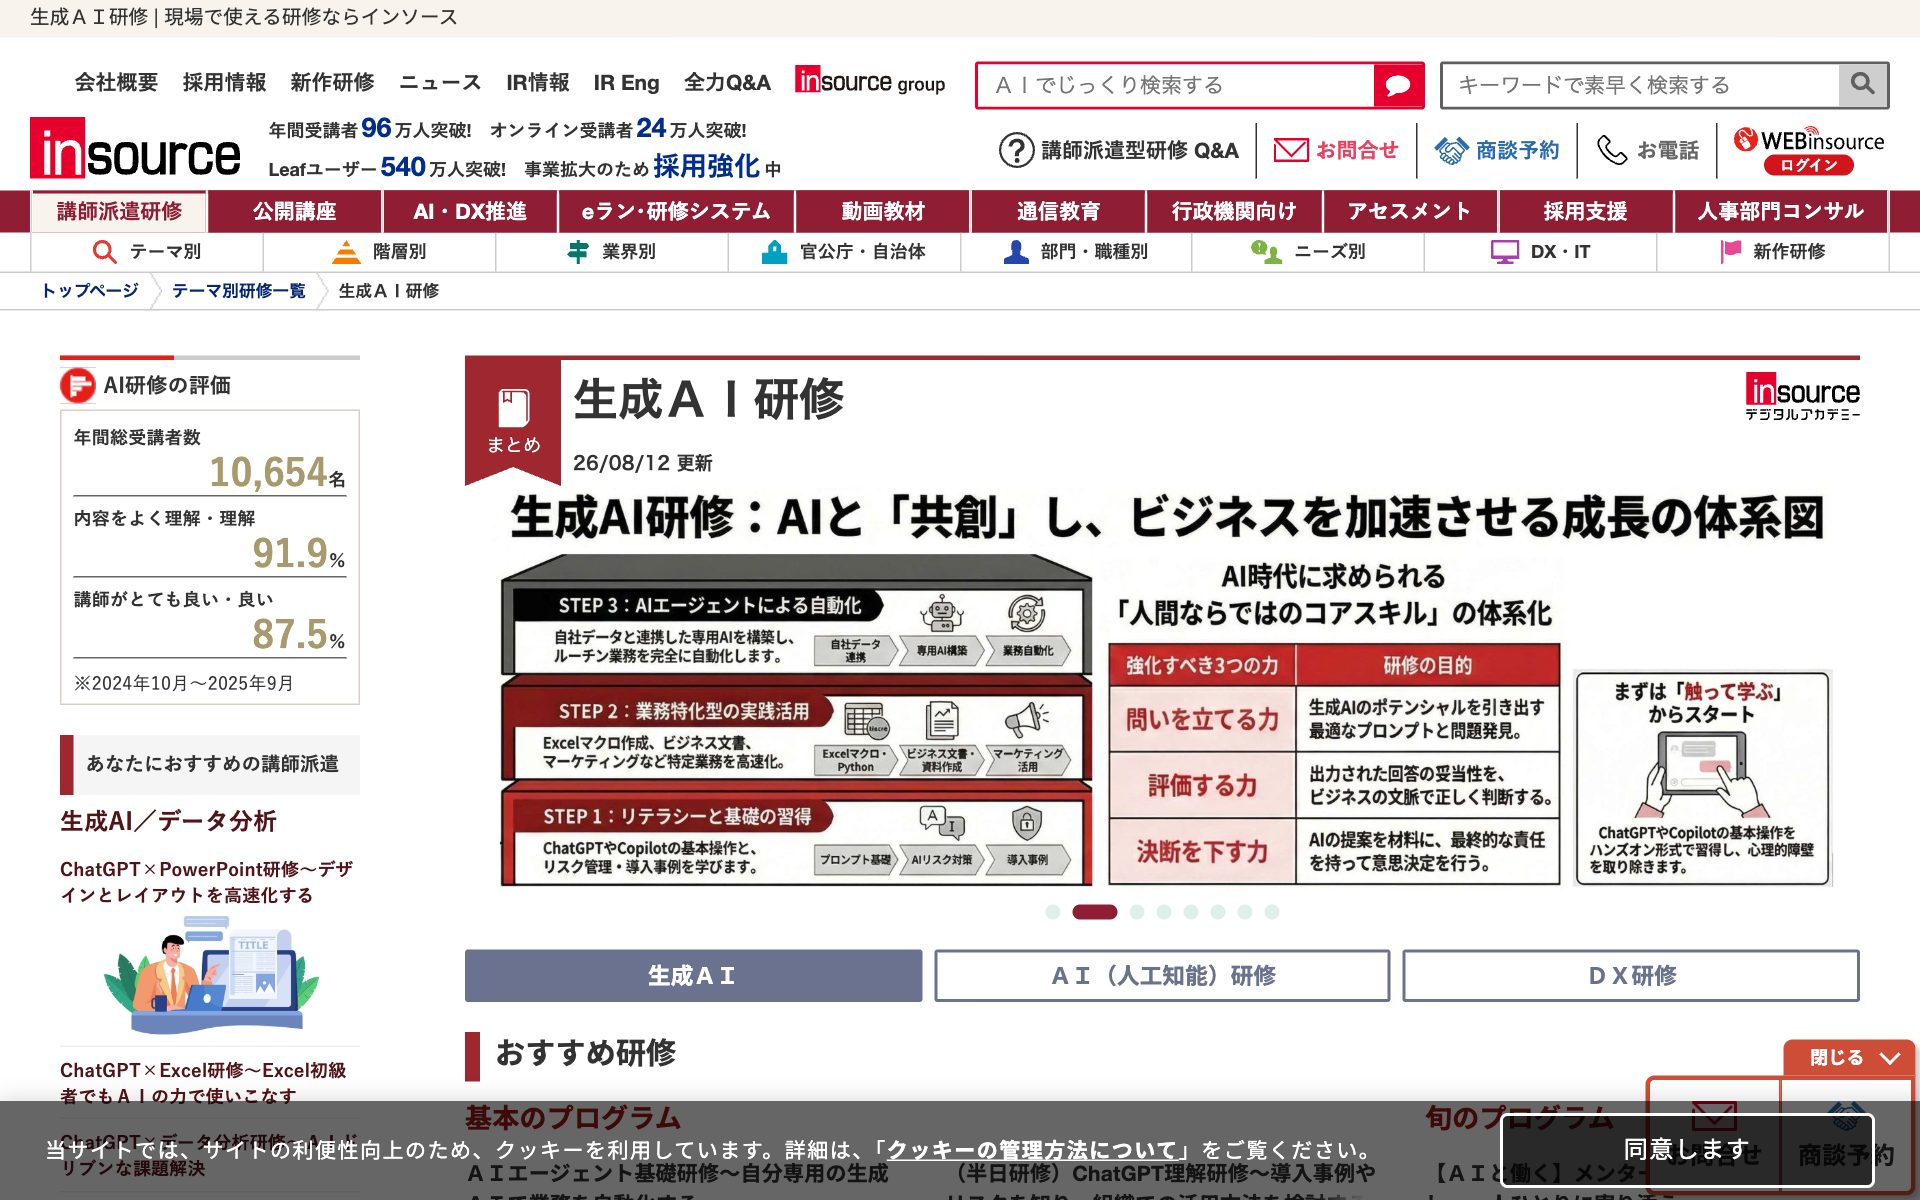
Task: Click the まとめ book icon badge
Action: click(513, 421)
